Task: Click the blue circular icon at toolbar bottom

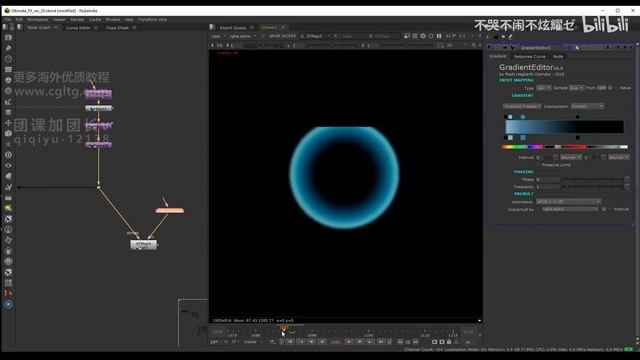Action: pyautogui.click(x=8, y=304)
